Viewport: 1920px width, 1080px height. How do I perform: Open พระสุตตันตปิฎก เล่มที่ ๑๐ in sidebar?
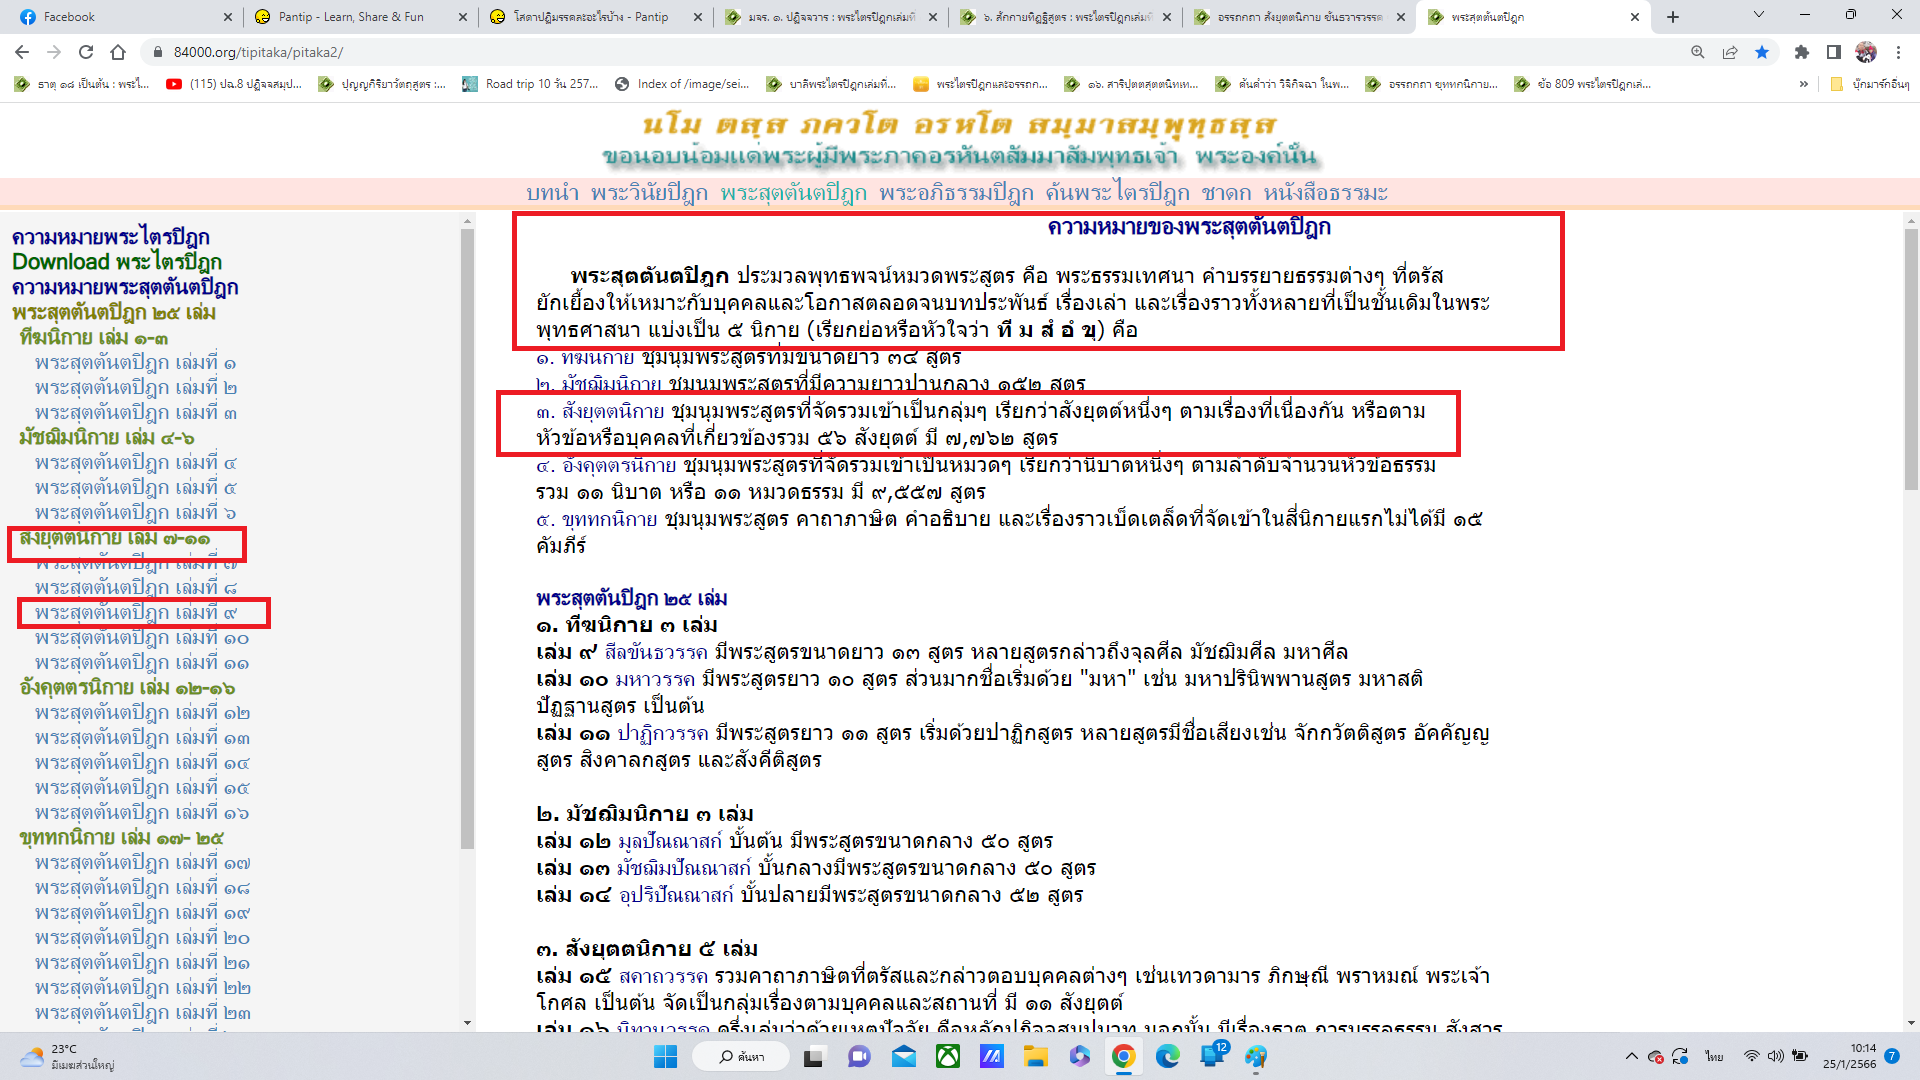[x=141, y=638]
